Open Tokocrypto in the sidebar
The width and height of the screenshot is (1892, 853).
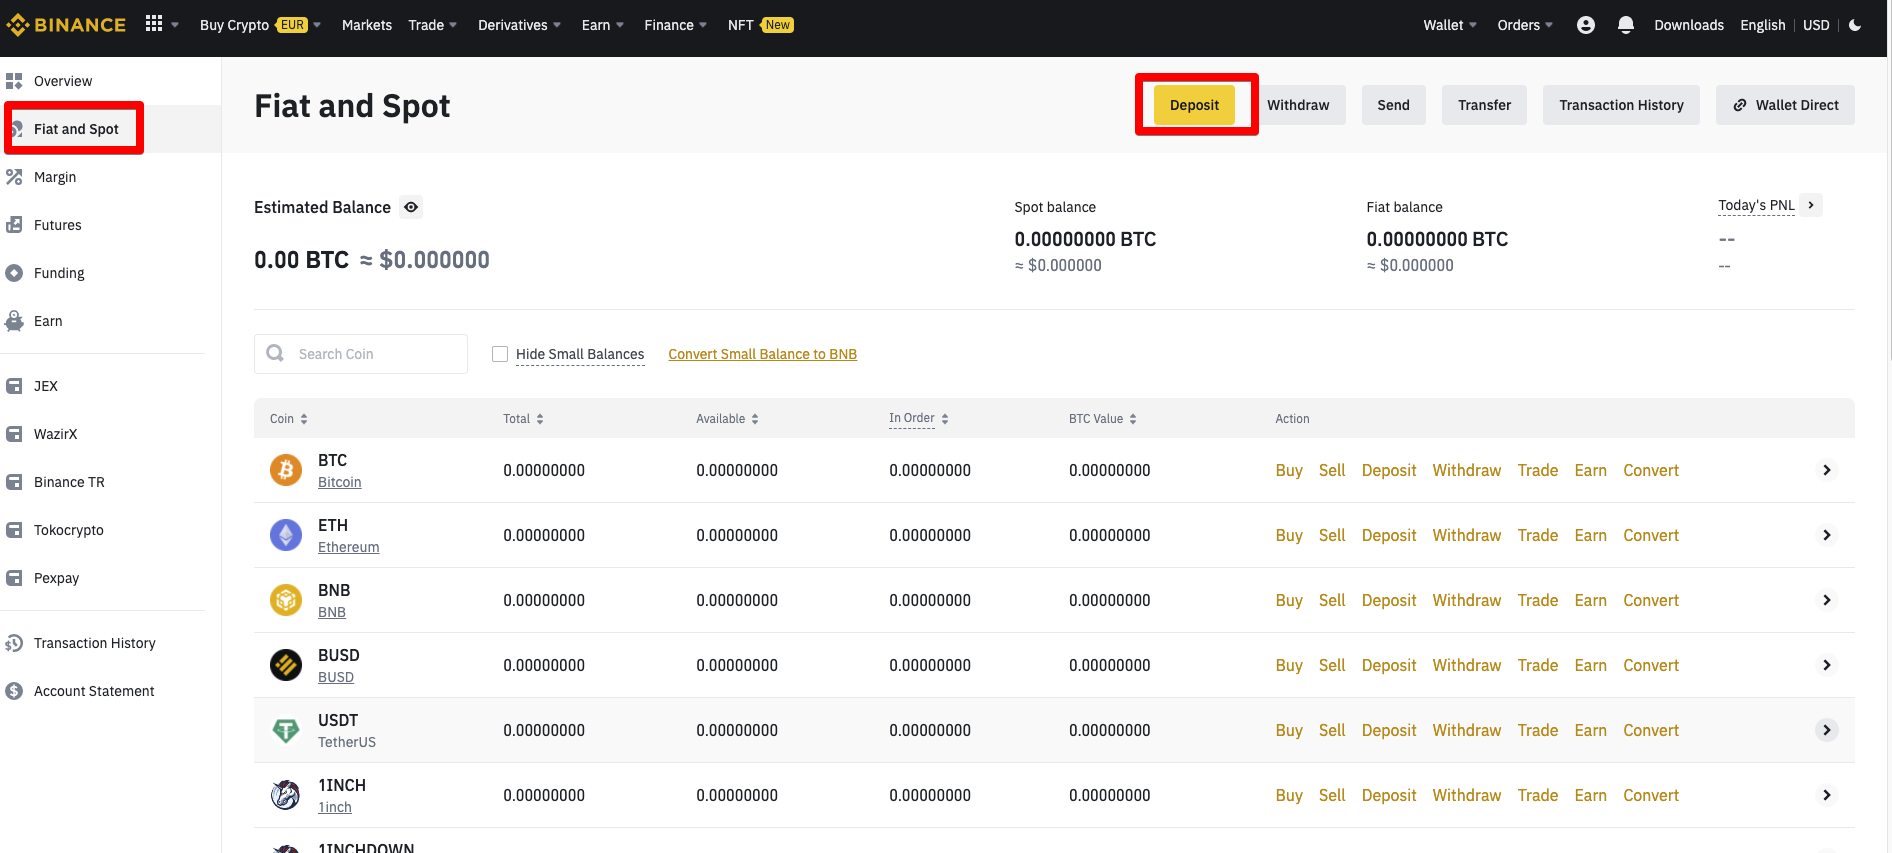tap(69, 530)
